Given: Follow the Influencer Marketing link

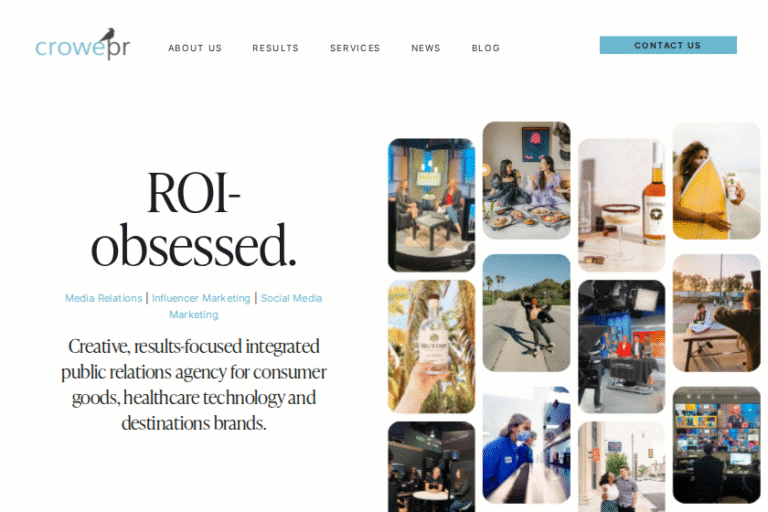Looking at the screenshot, I should tap(201, 298).
